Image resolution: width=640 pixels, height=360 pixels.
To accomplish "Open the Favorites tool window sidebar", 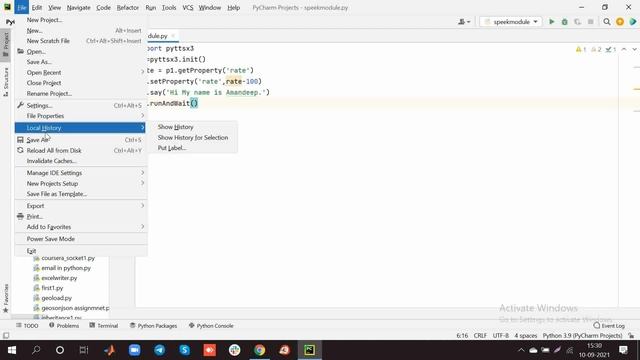I will click(6, 298).
